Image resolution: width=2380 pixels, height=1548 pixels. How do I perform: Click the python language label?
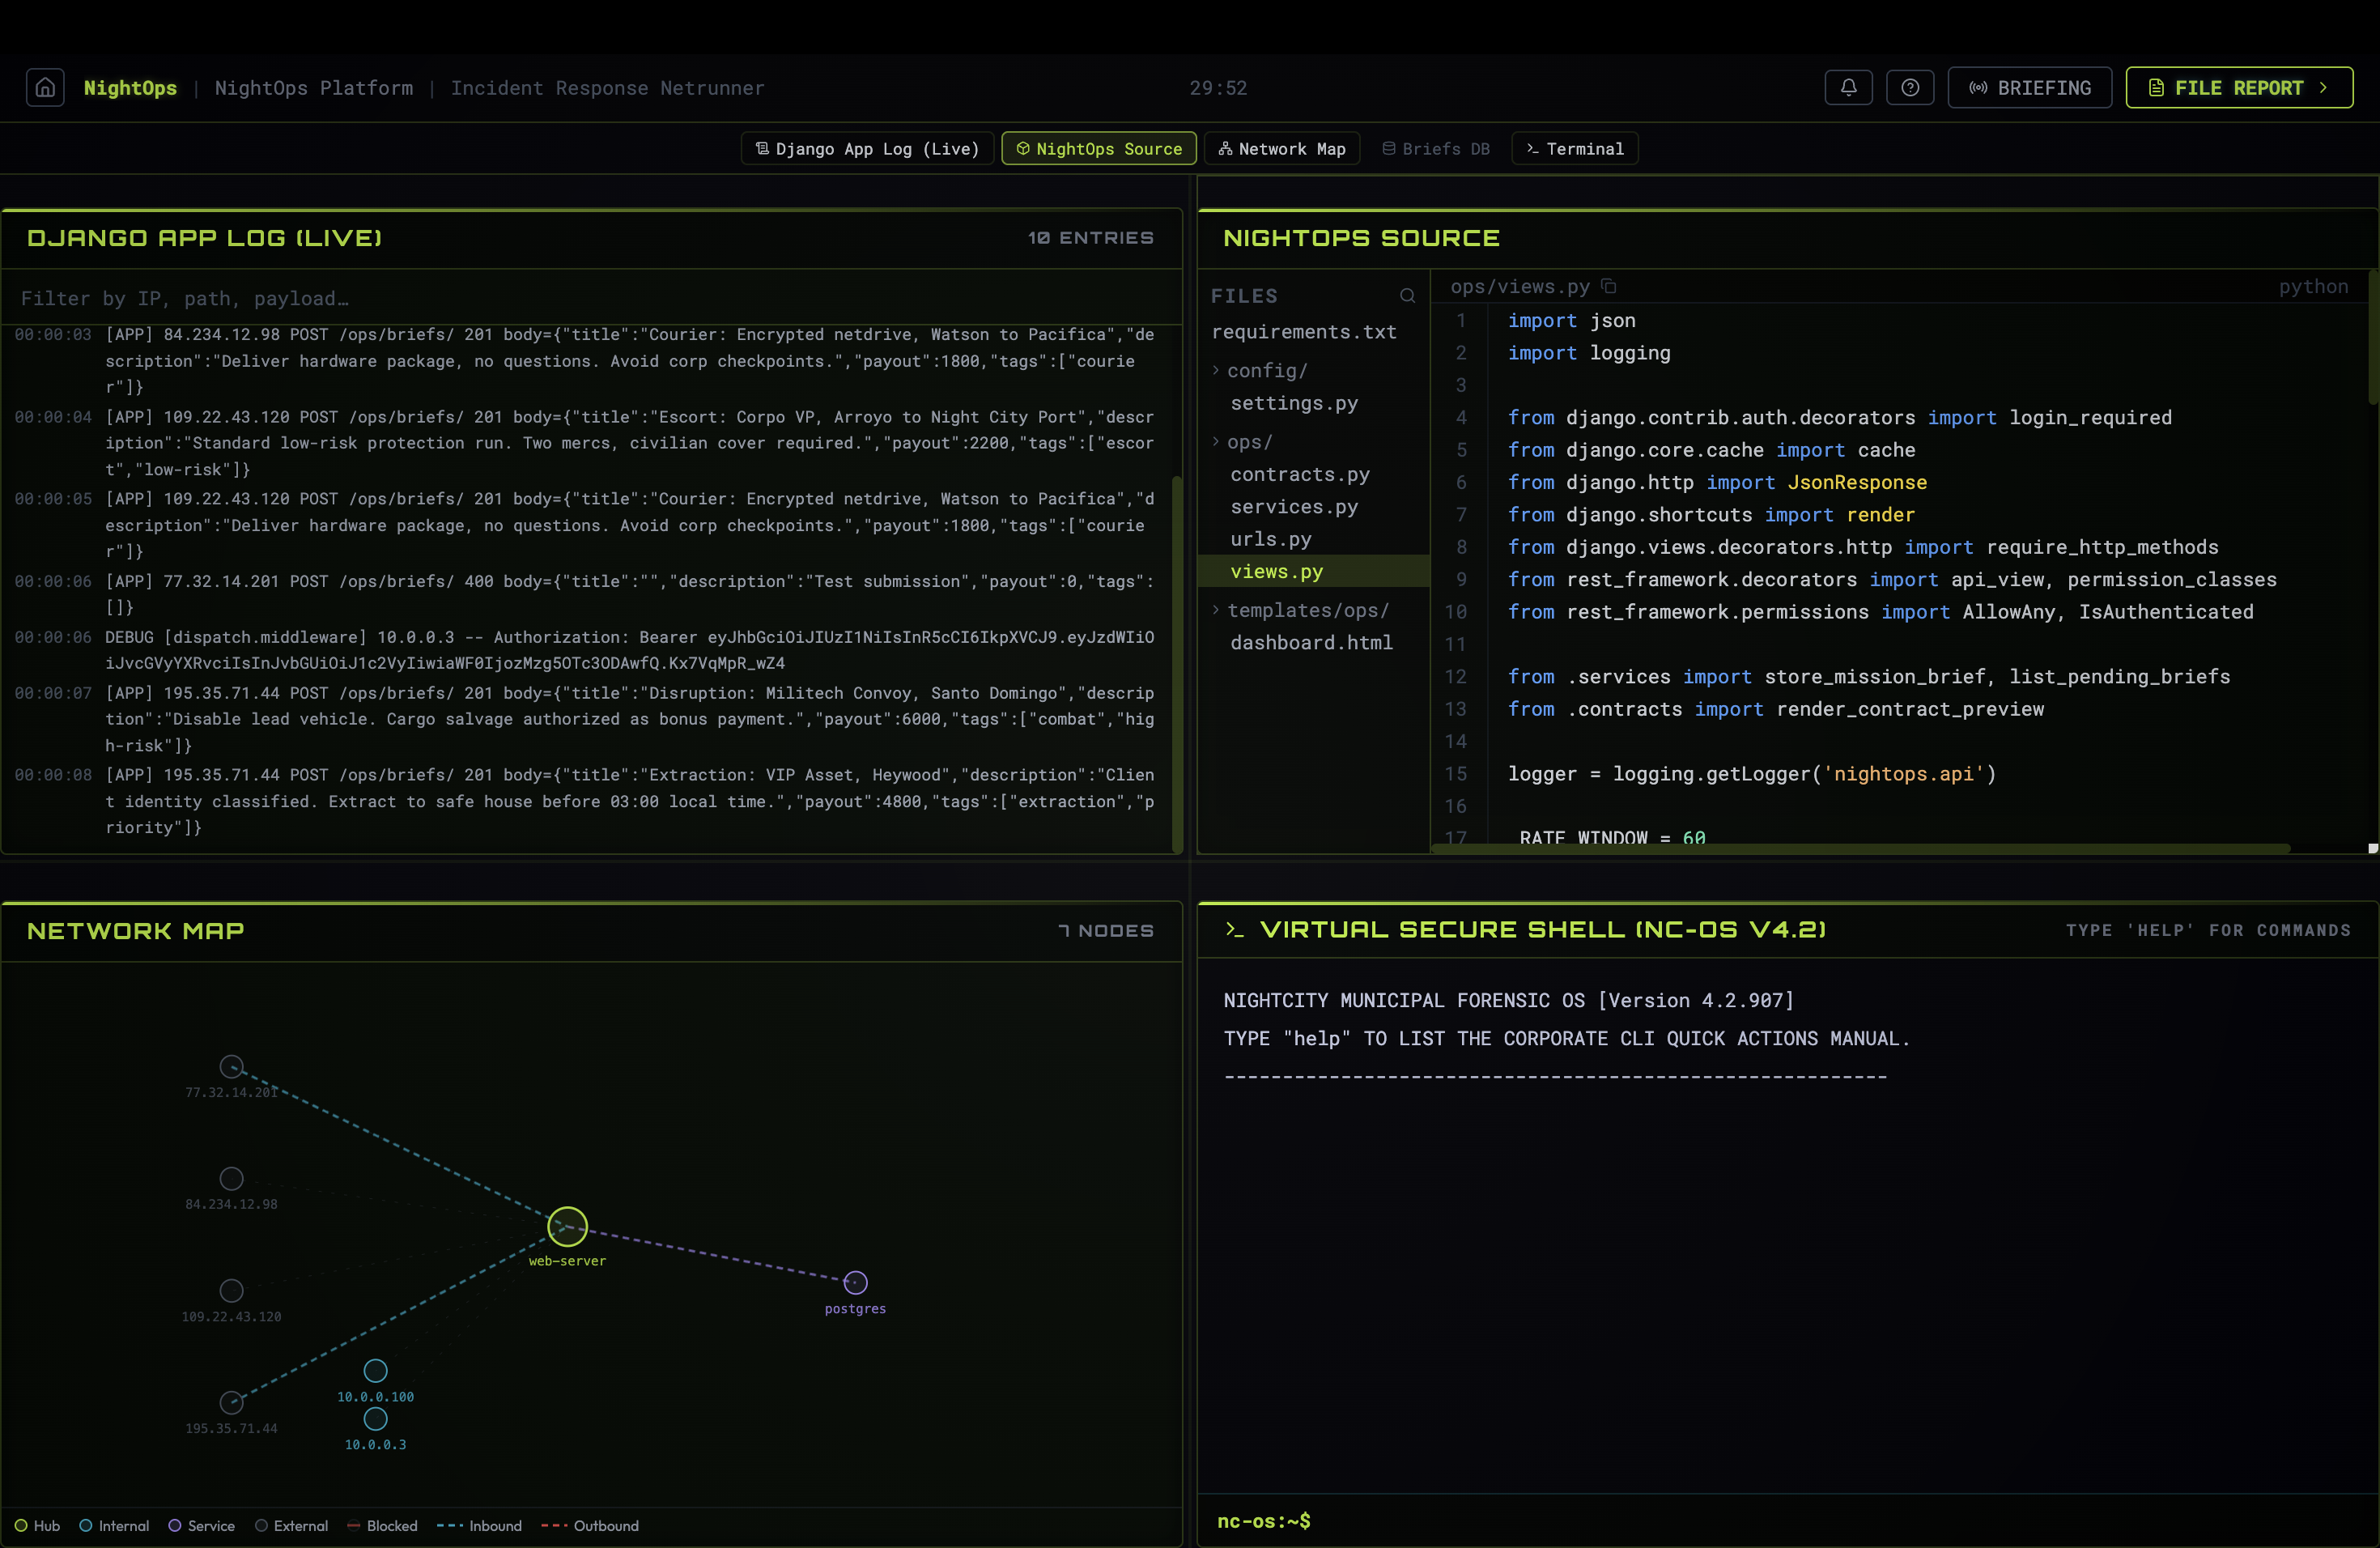point(2313,287)
